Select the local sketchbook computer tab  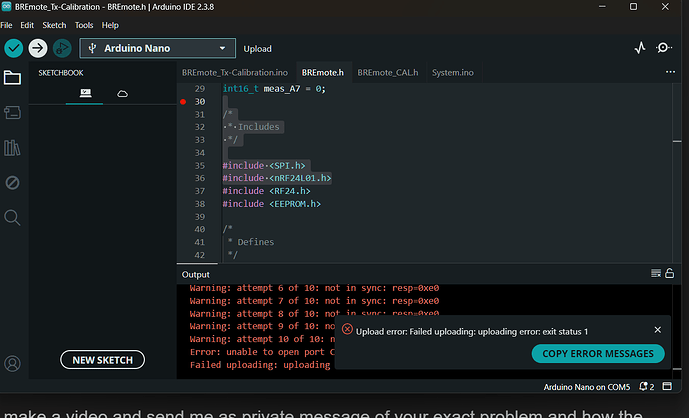85,93
